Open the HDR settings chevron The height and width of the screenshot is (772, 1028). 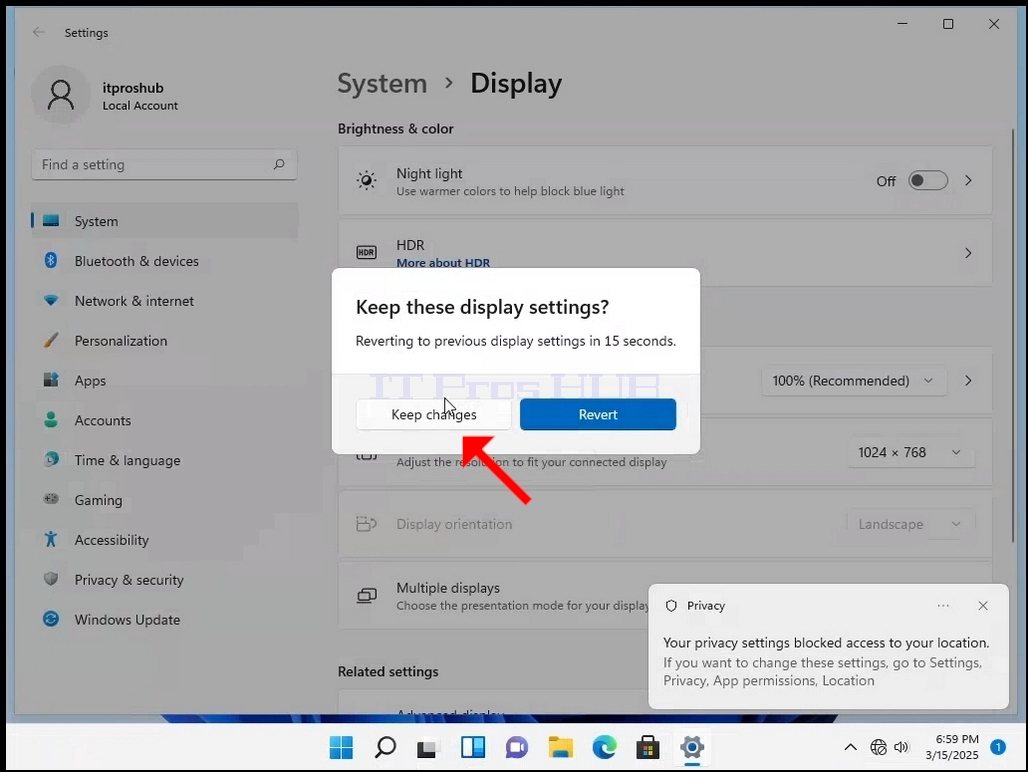coord(968,253)
